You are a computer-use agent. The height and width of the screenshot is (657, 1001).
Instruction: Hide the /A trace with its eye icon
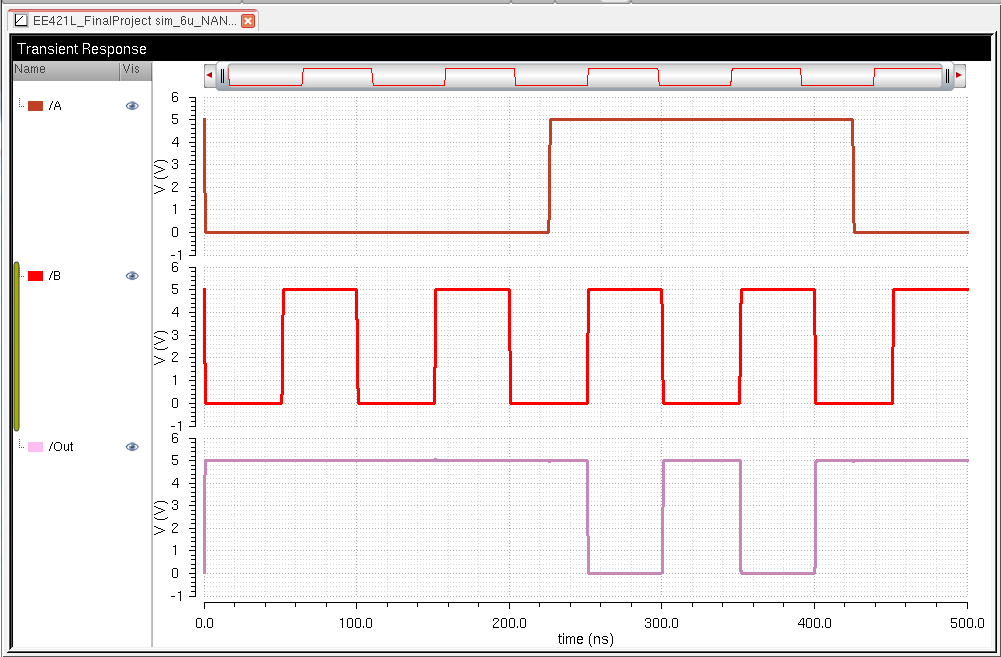point(132,105)
